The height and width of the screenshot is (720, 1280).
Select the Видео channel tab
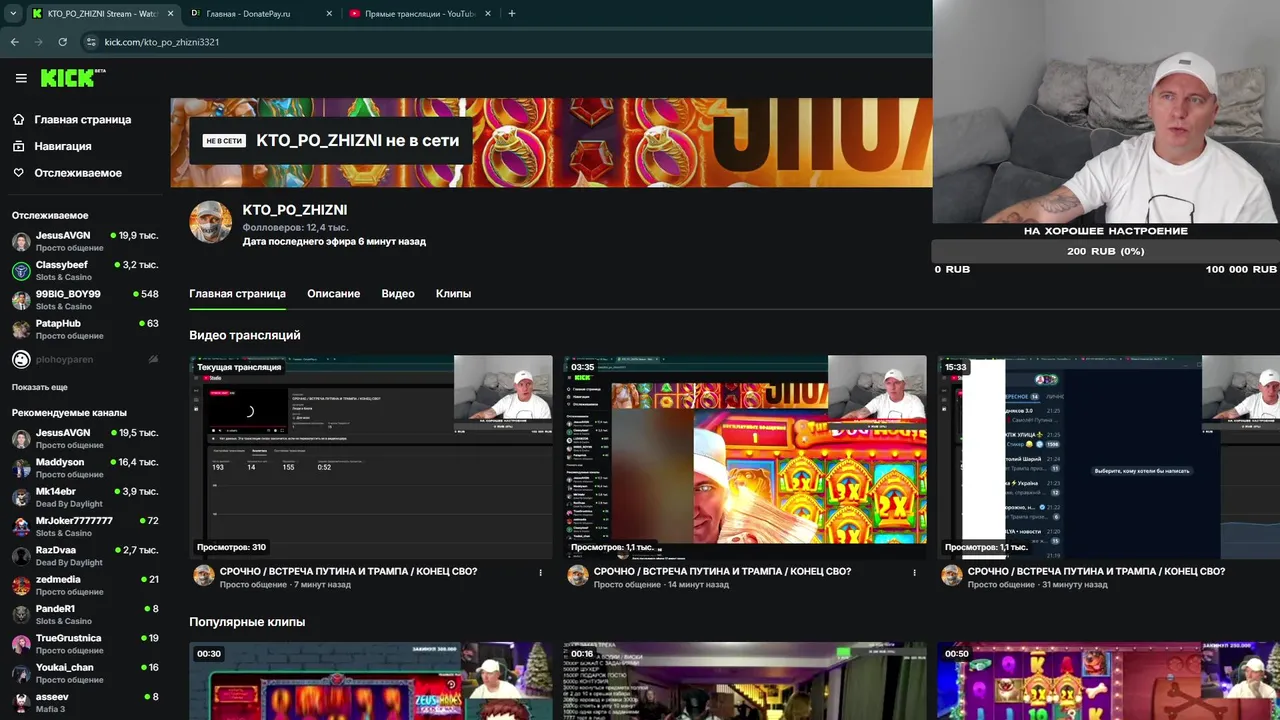pos(398,294)
